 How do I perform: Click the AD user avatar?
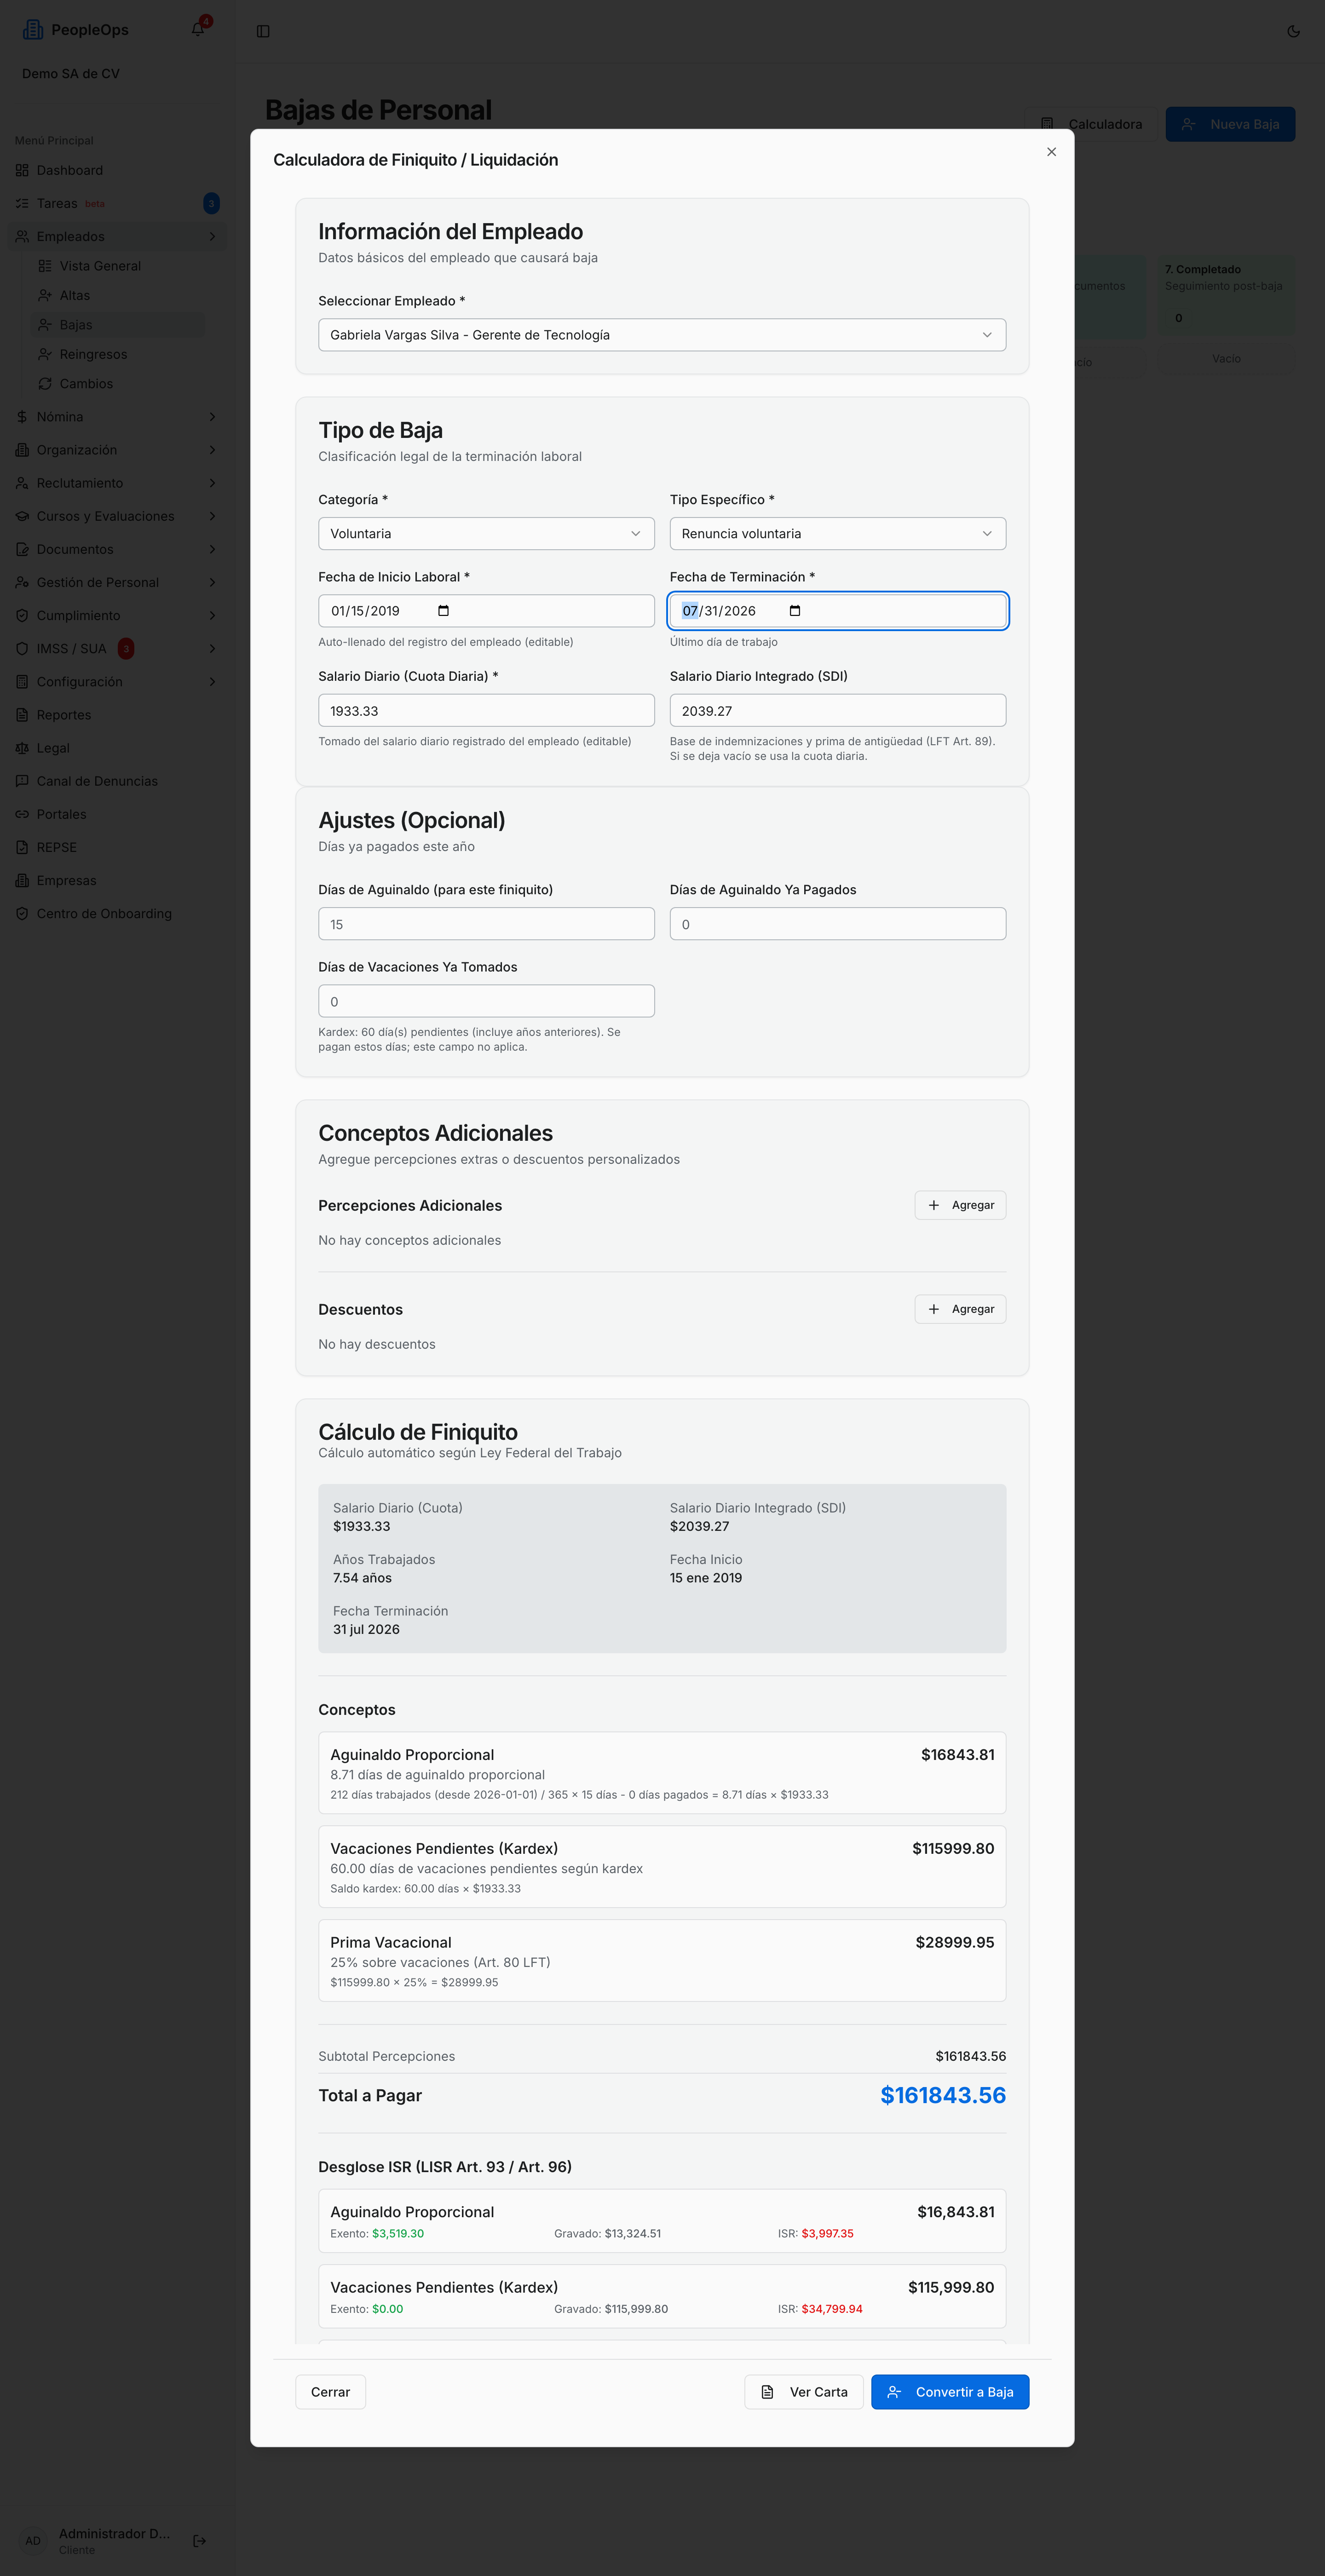tap(33, 2540)
